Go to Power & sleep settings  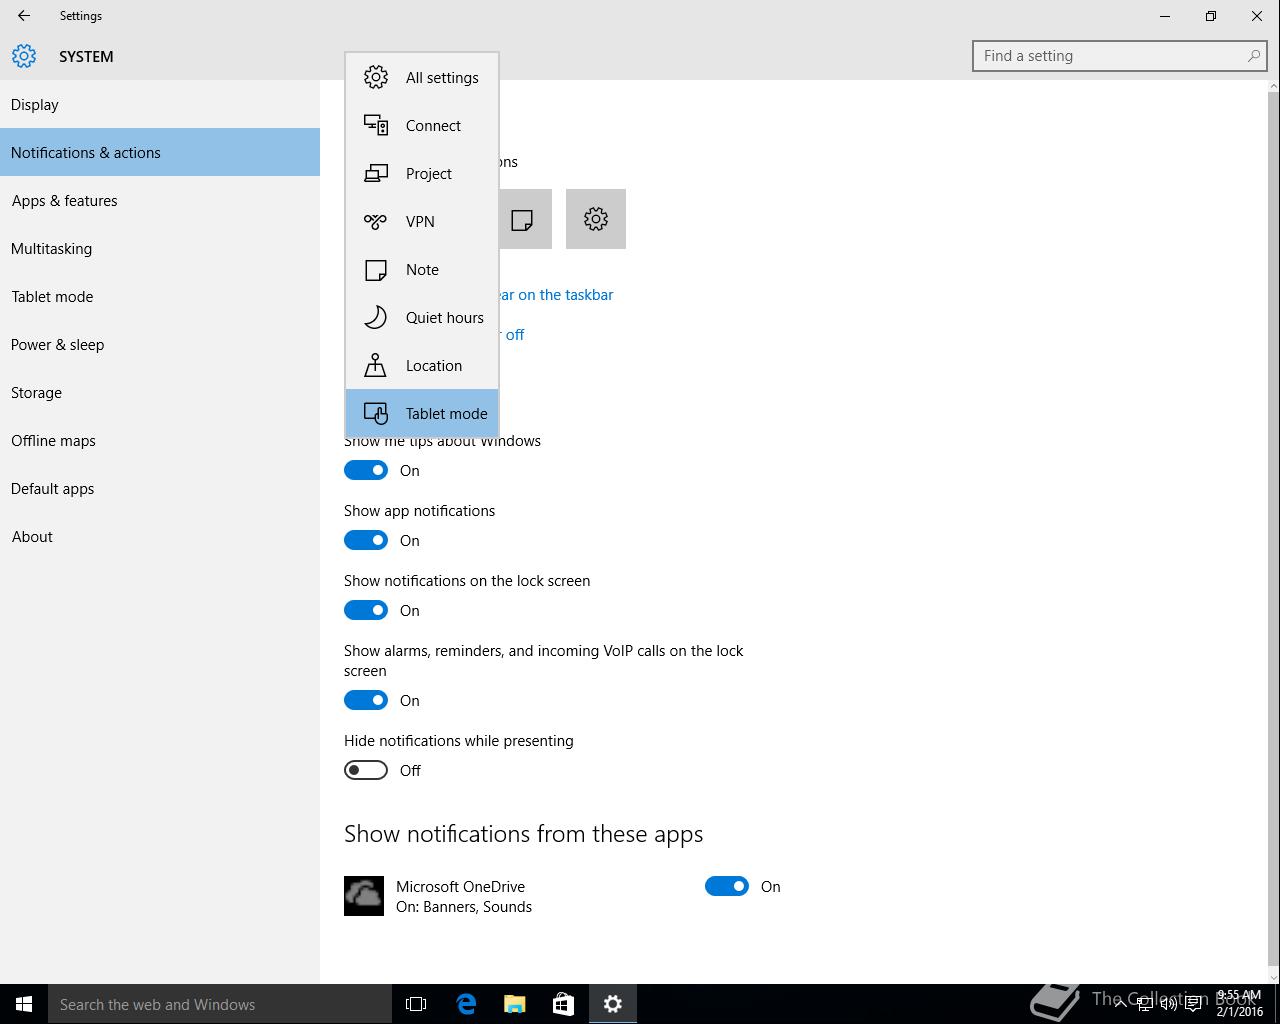tap(58, 345)
